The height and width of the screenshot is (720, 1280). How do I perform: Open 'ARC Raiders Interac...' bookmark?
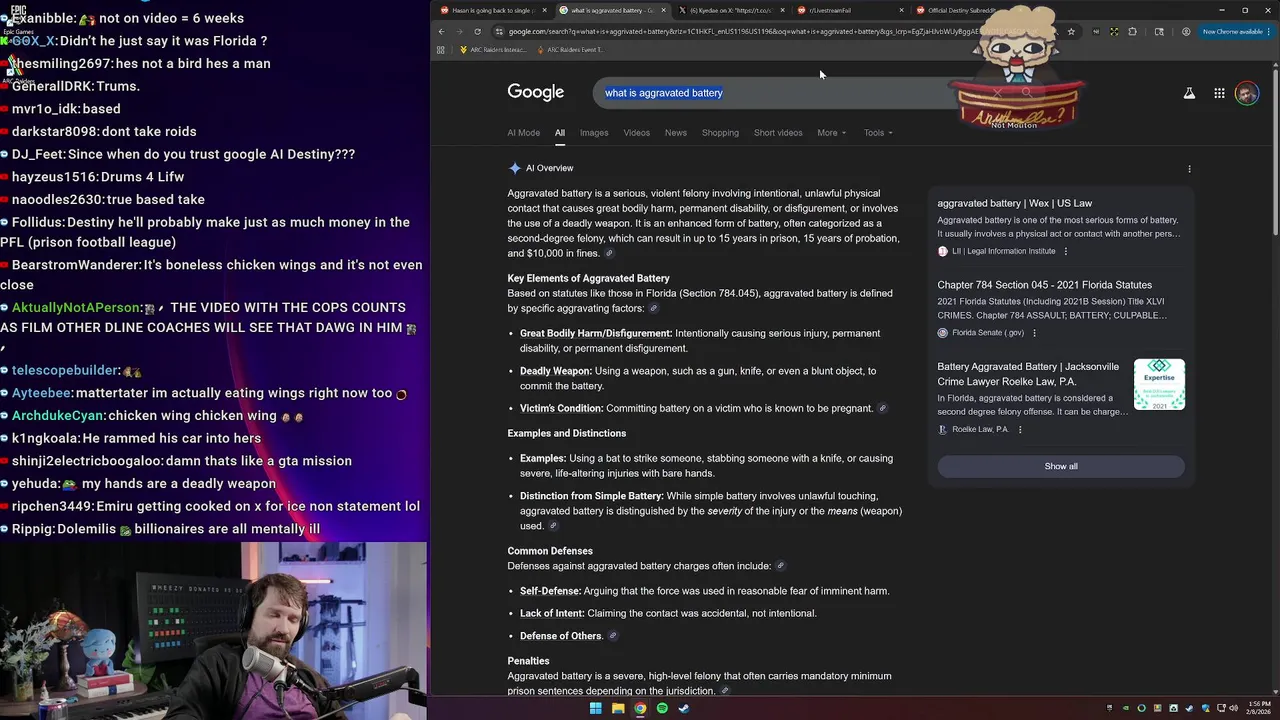click(x=492, y=50)
